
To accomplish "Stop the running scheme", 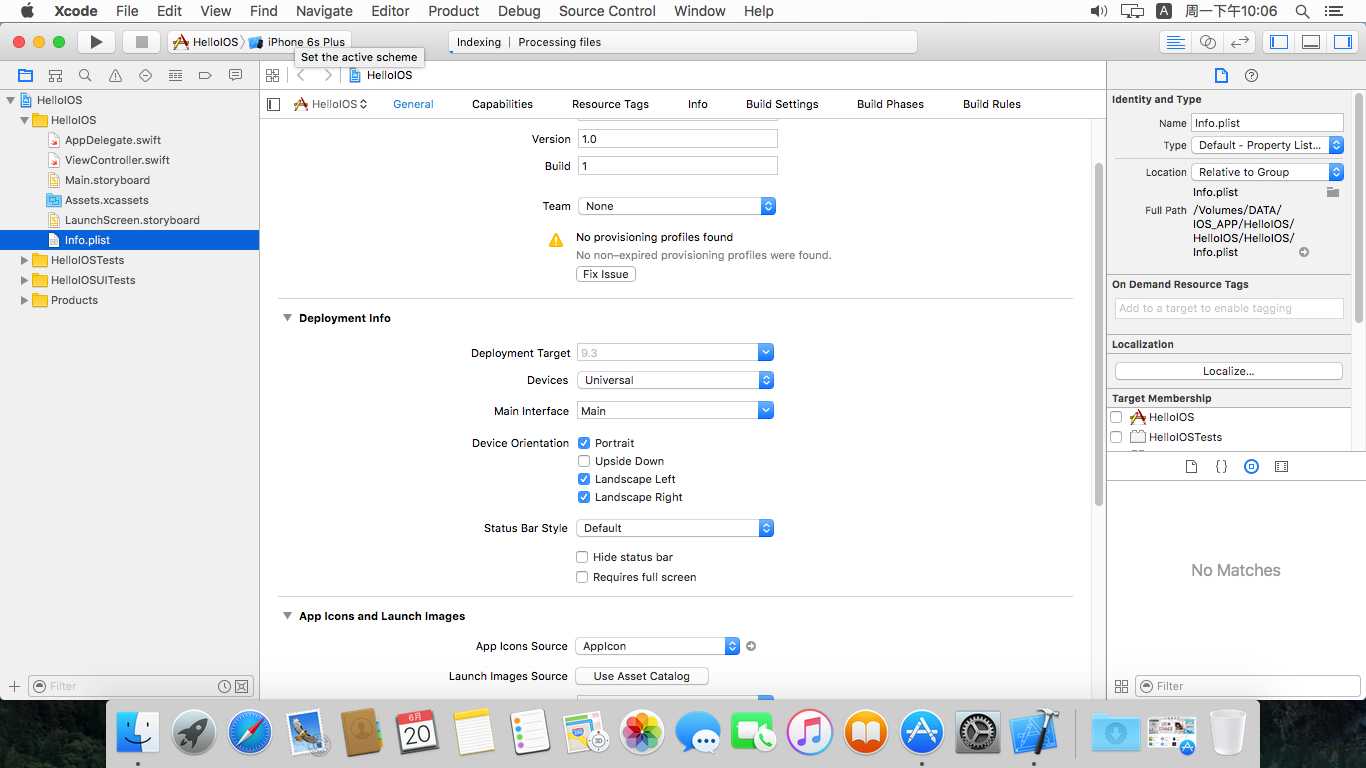I will click(x=141, y=42).
